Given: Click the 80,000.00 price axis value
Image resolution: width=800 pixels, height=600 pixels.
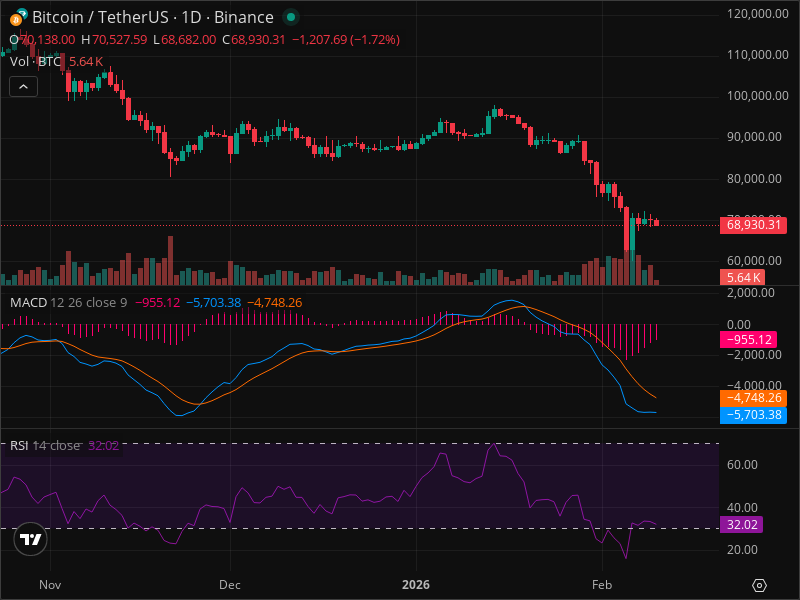Looking at the screenshot, I should pyautogui.click(x=754, y=179).
